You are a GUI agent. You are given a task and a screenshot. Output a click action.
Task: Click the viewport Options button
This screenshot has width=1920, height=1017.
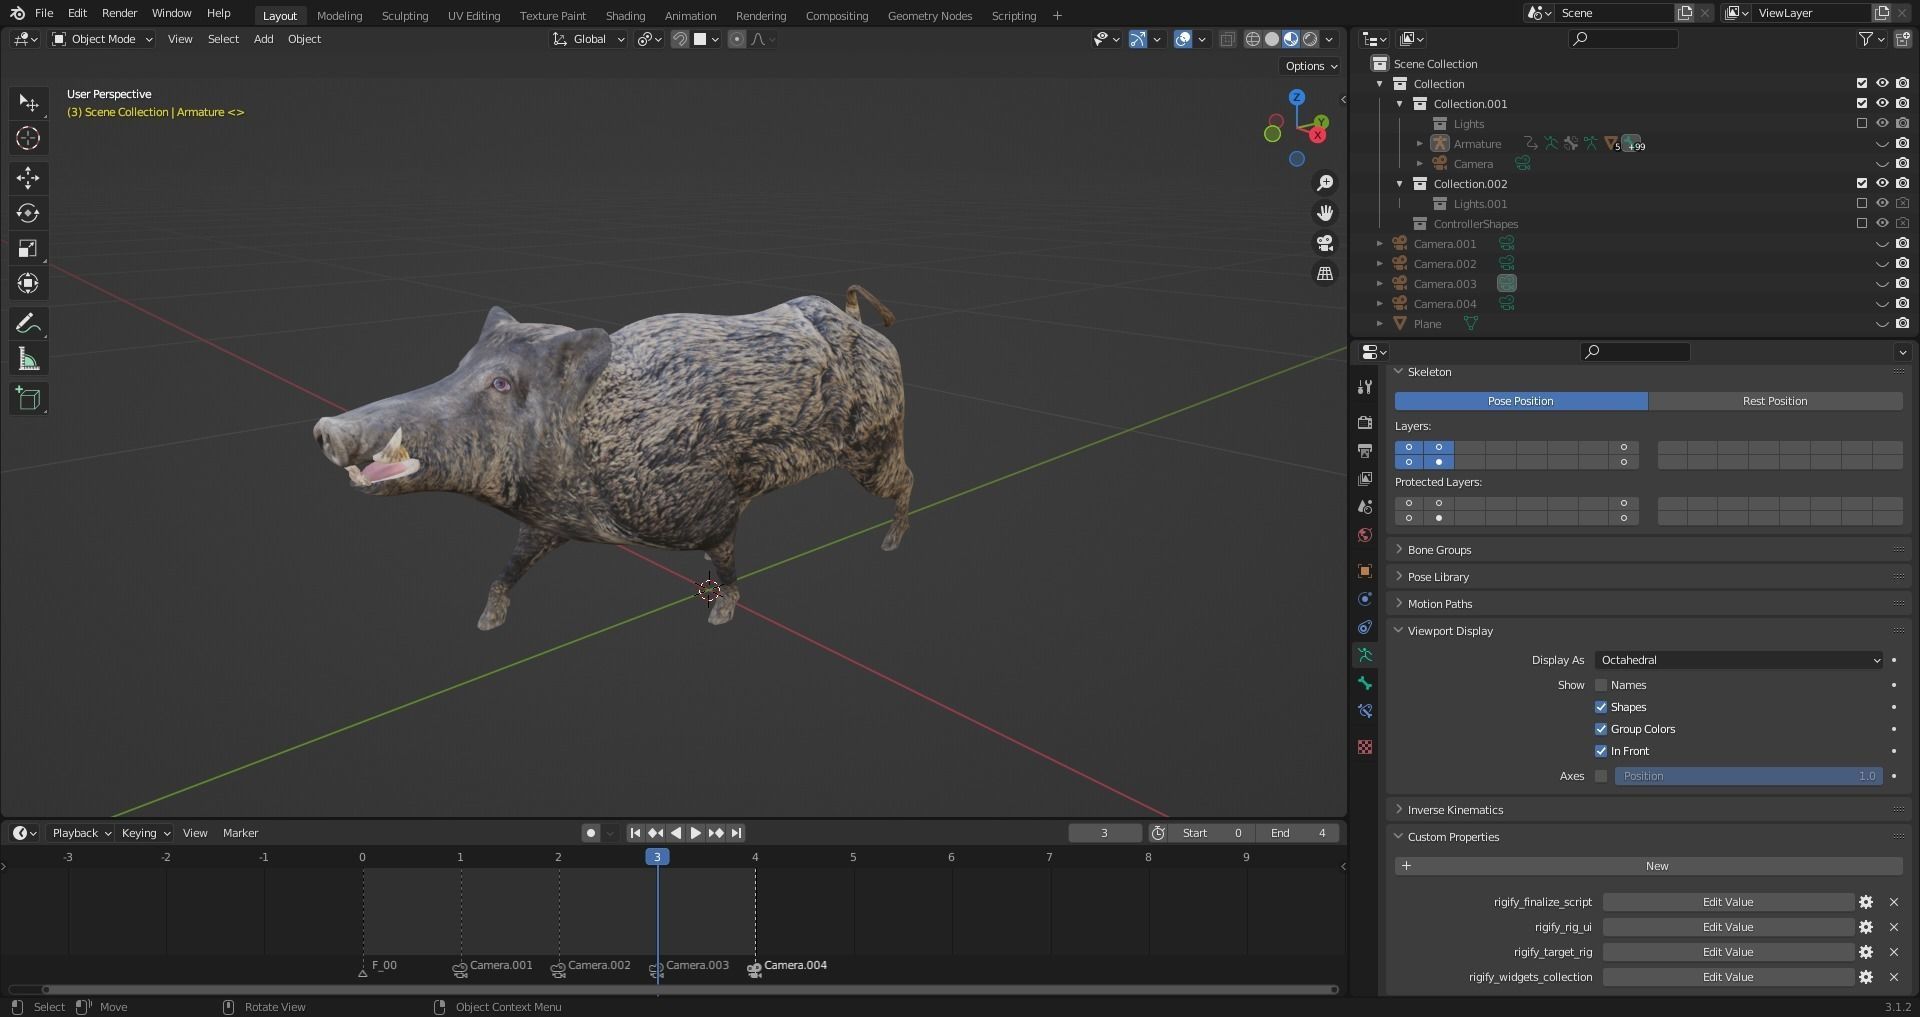click(x=1310, y=66)
